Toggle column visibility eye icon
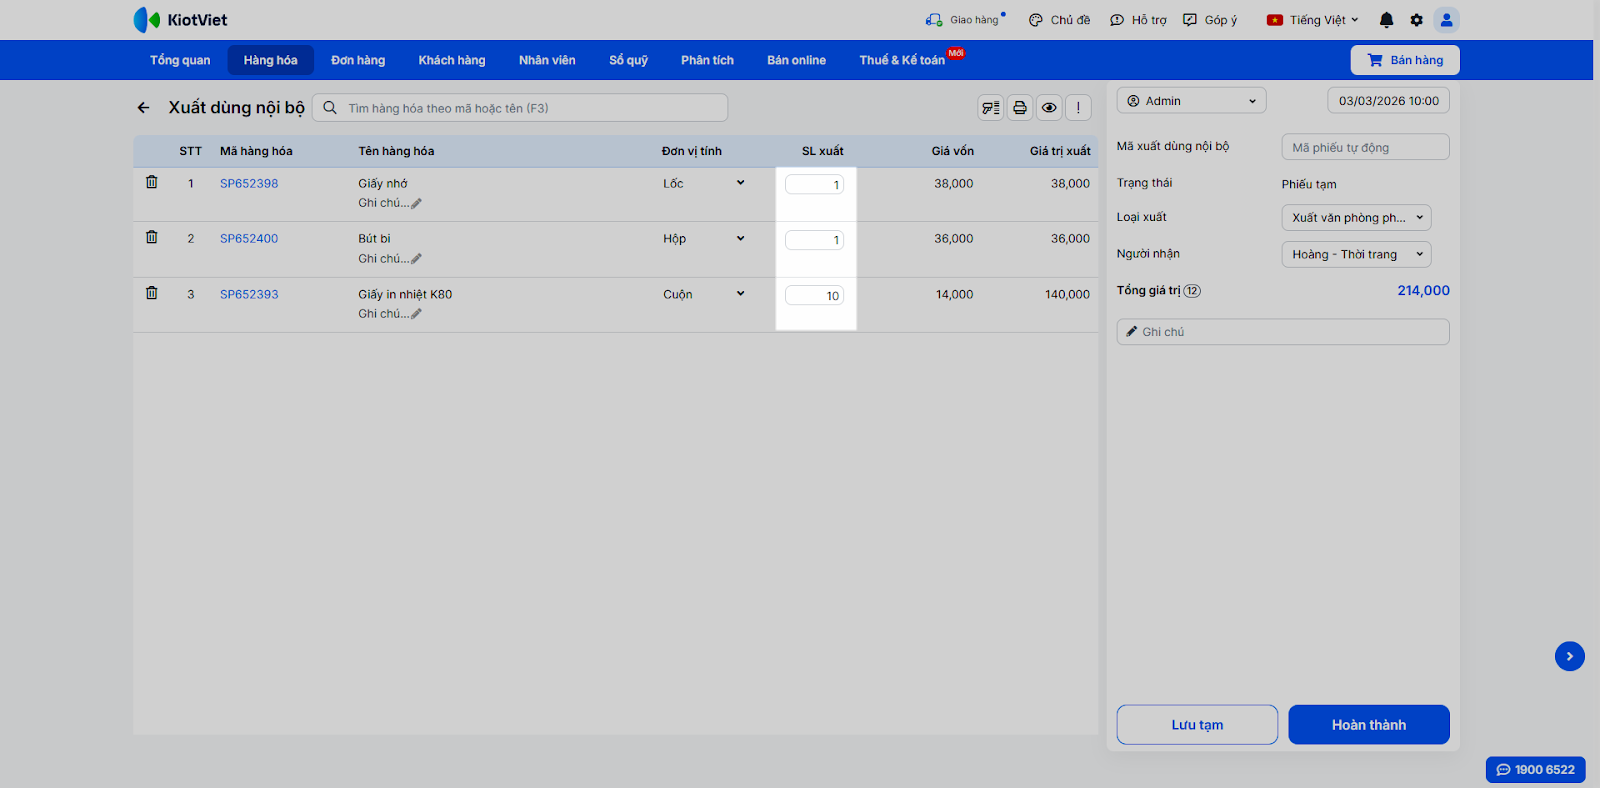Image resolution: width=1600 pixels, height=788 pixels. click(1048, 108)
